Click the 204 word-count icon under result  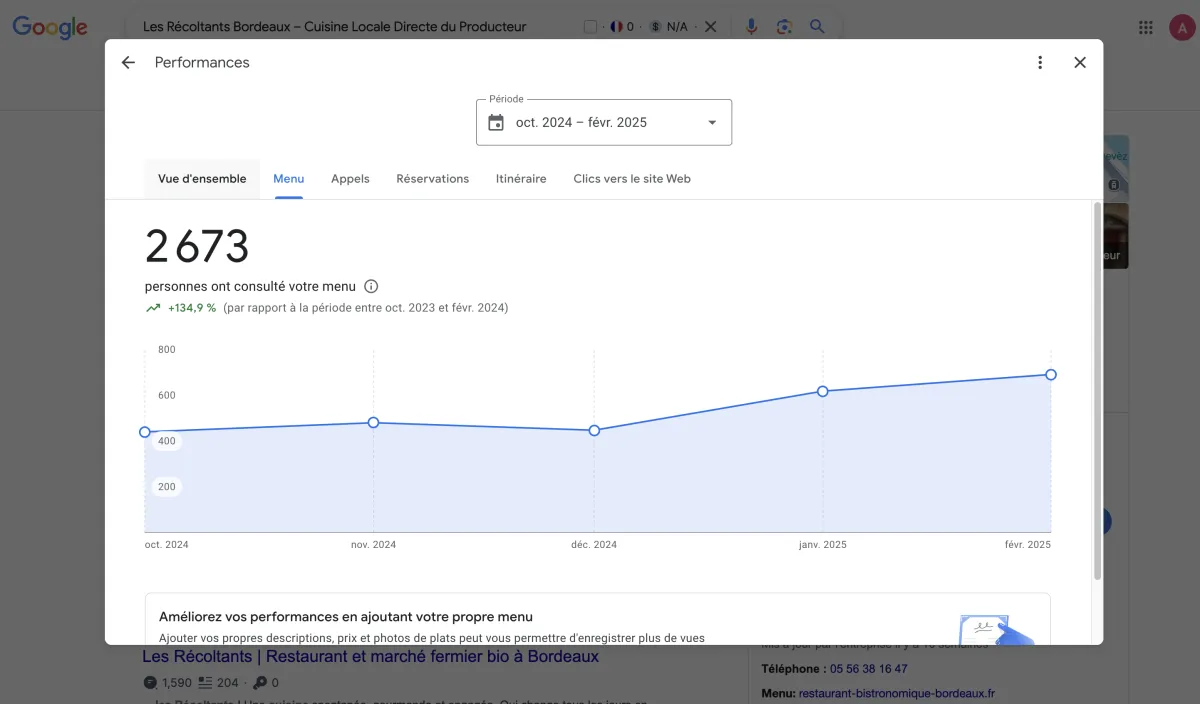click(x=206, y=683)
